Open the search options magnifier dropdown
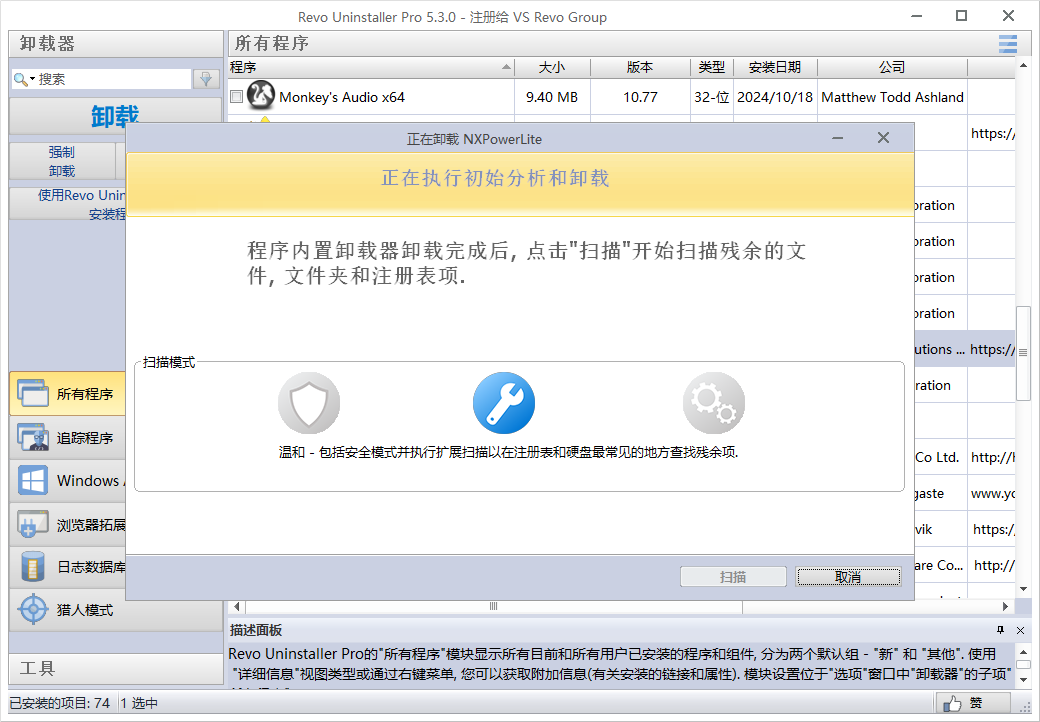 tap(24, 79)
